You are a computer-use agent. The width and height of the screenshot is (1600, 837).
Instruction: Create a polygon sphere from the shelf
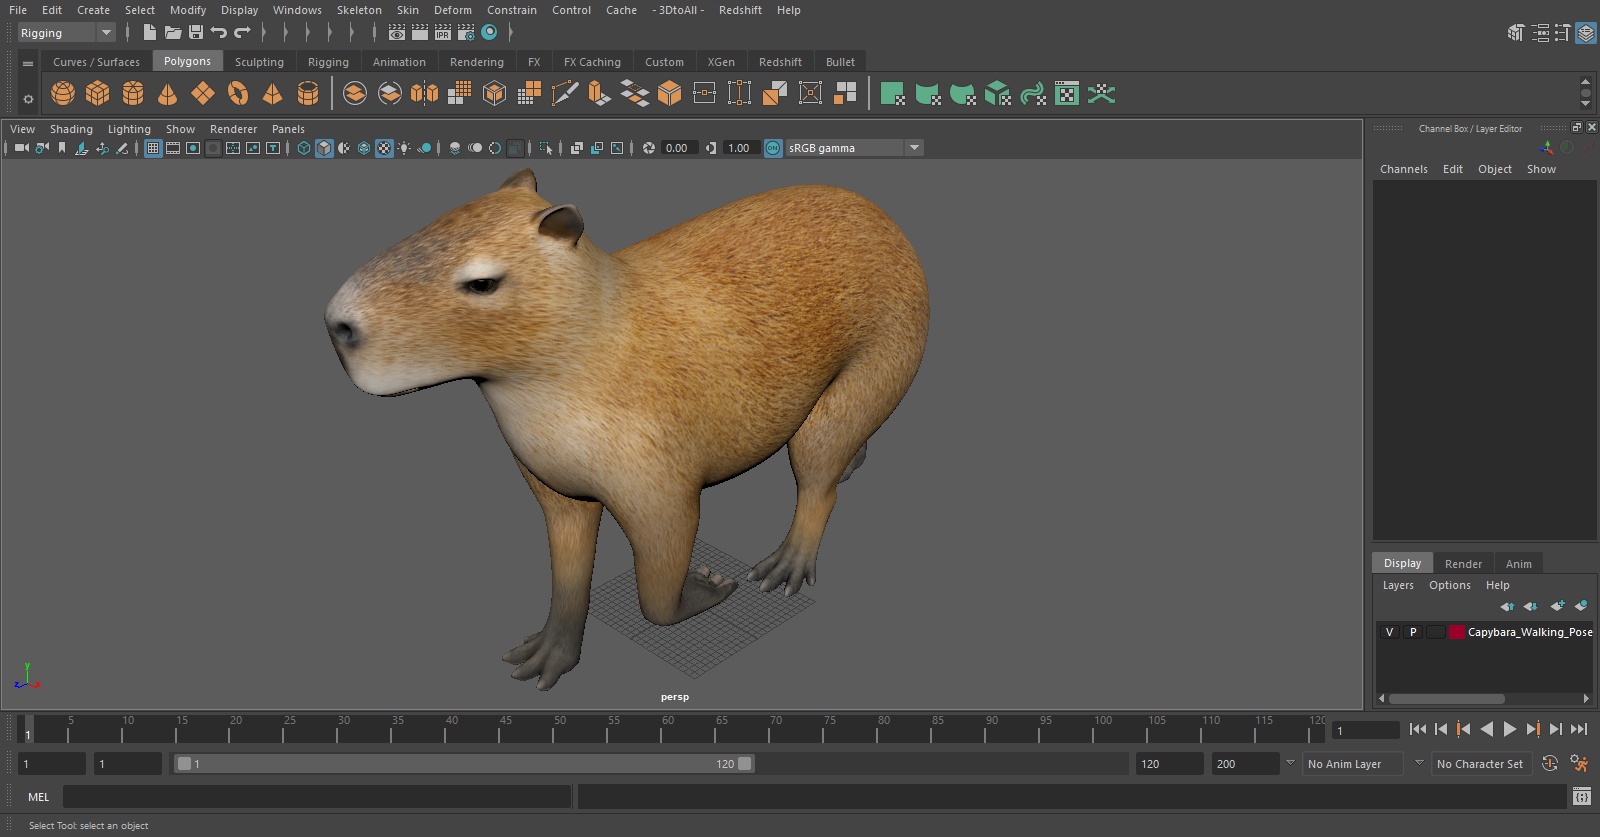63,94
